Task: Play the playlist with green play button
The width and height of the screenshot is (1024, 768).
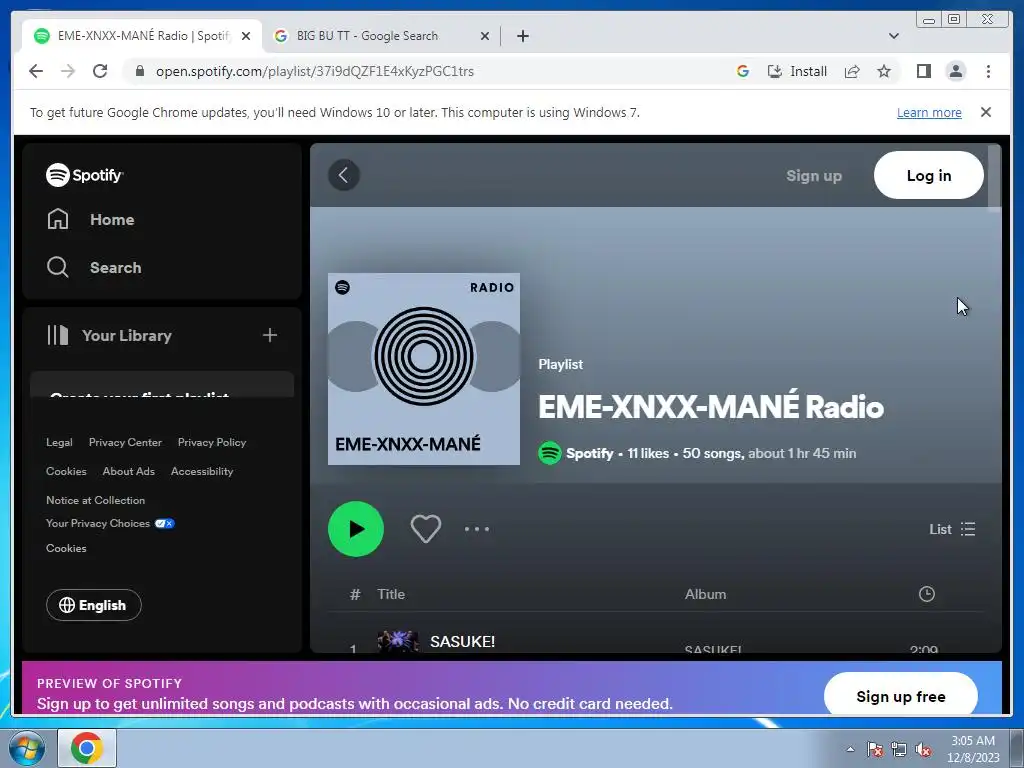Action: pyautogui.click(x=356, y=529)
